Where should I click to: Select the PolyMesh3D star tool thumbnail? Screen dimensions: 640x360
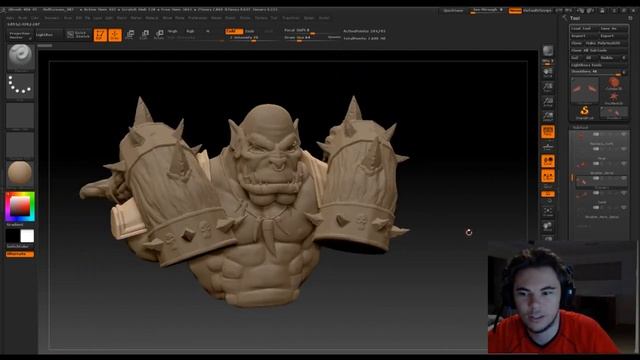(613, 98)
